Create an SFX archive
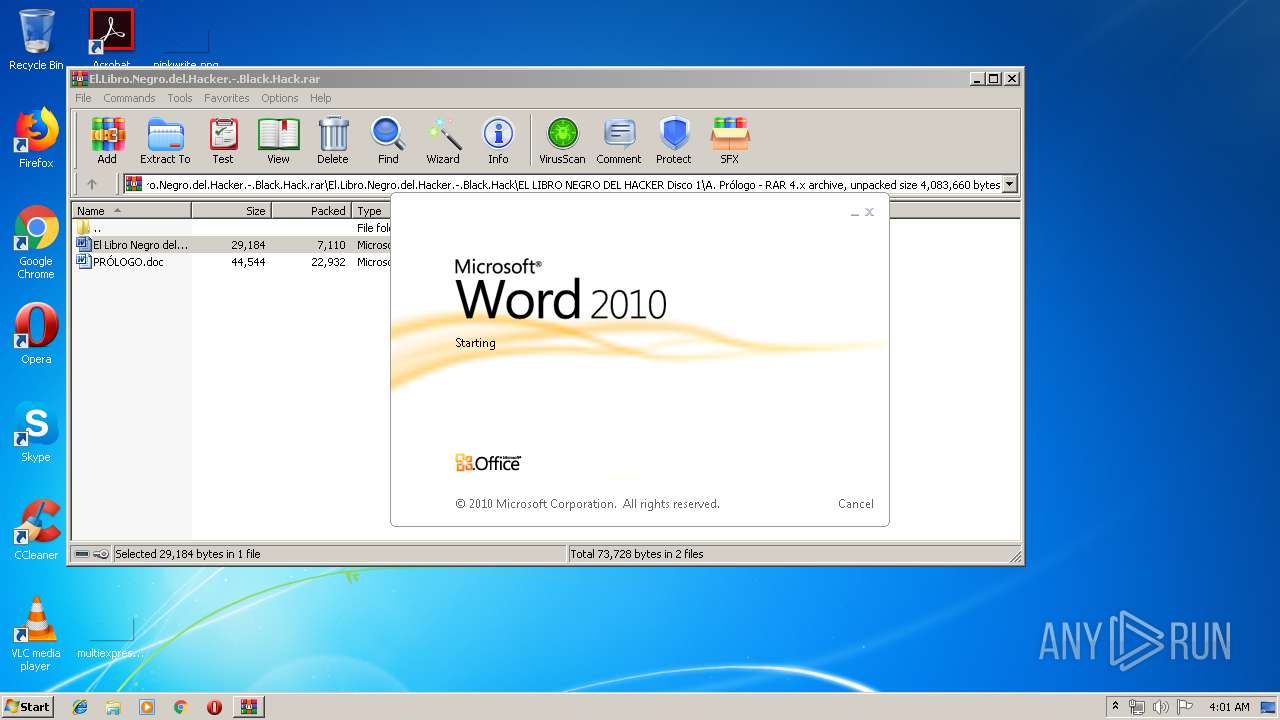Screen dimensions: 1280x720 tap(730, 140)
